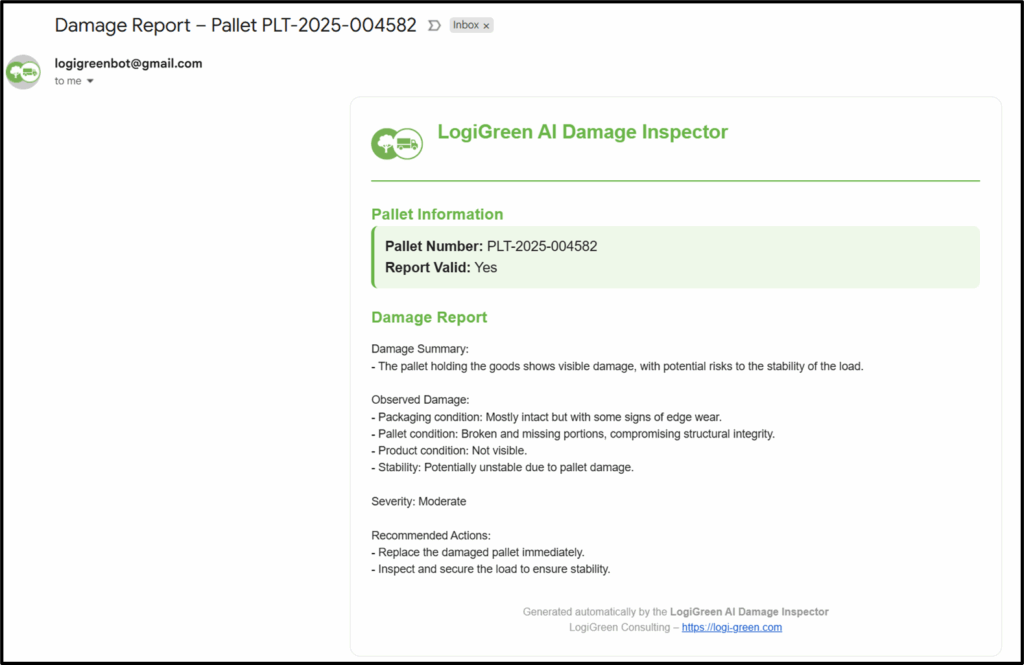The image size is (1024, 665).
Task: Click the LogiGreen AI Damage Inspector title
Action: (582, 132)
